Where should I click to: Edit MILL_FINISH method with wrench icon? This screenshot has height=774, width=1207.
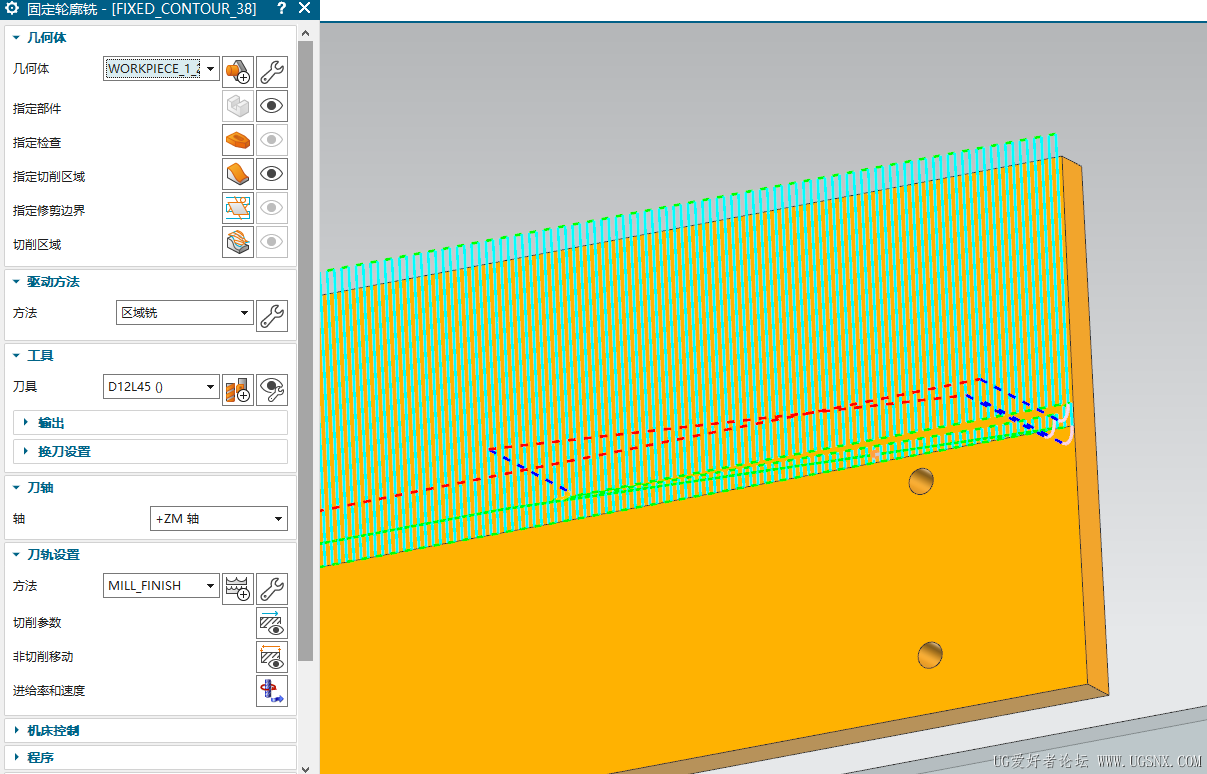click(x=272, y=588)
